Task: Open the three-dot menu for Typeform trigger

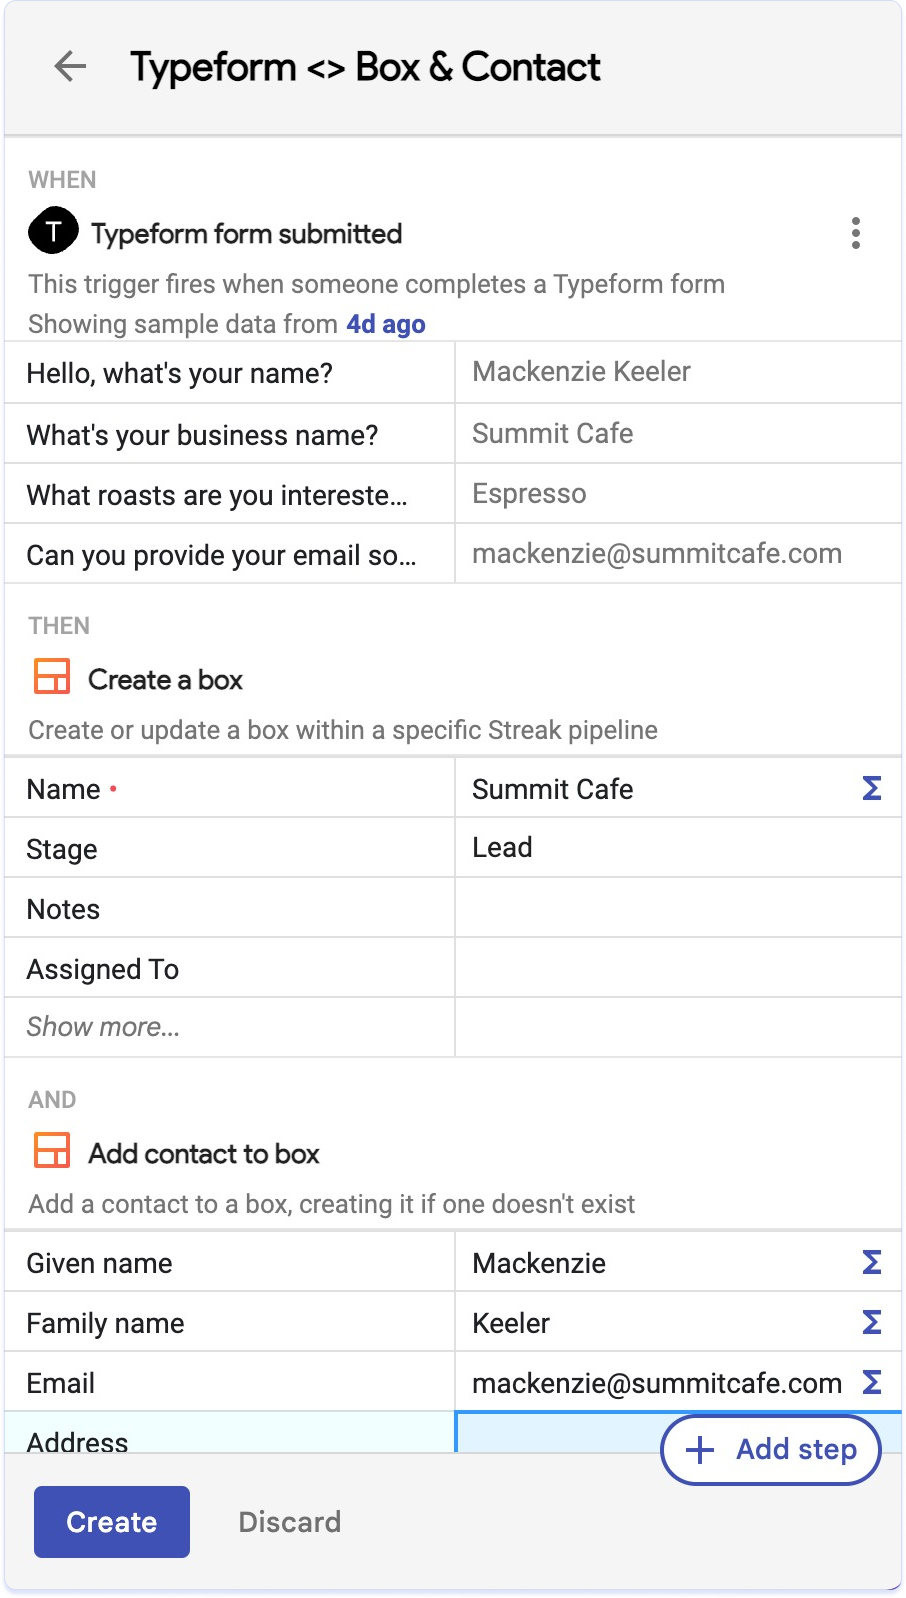Action: tap(855, 233)
